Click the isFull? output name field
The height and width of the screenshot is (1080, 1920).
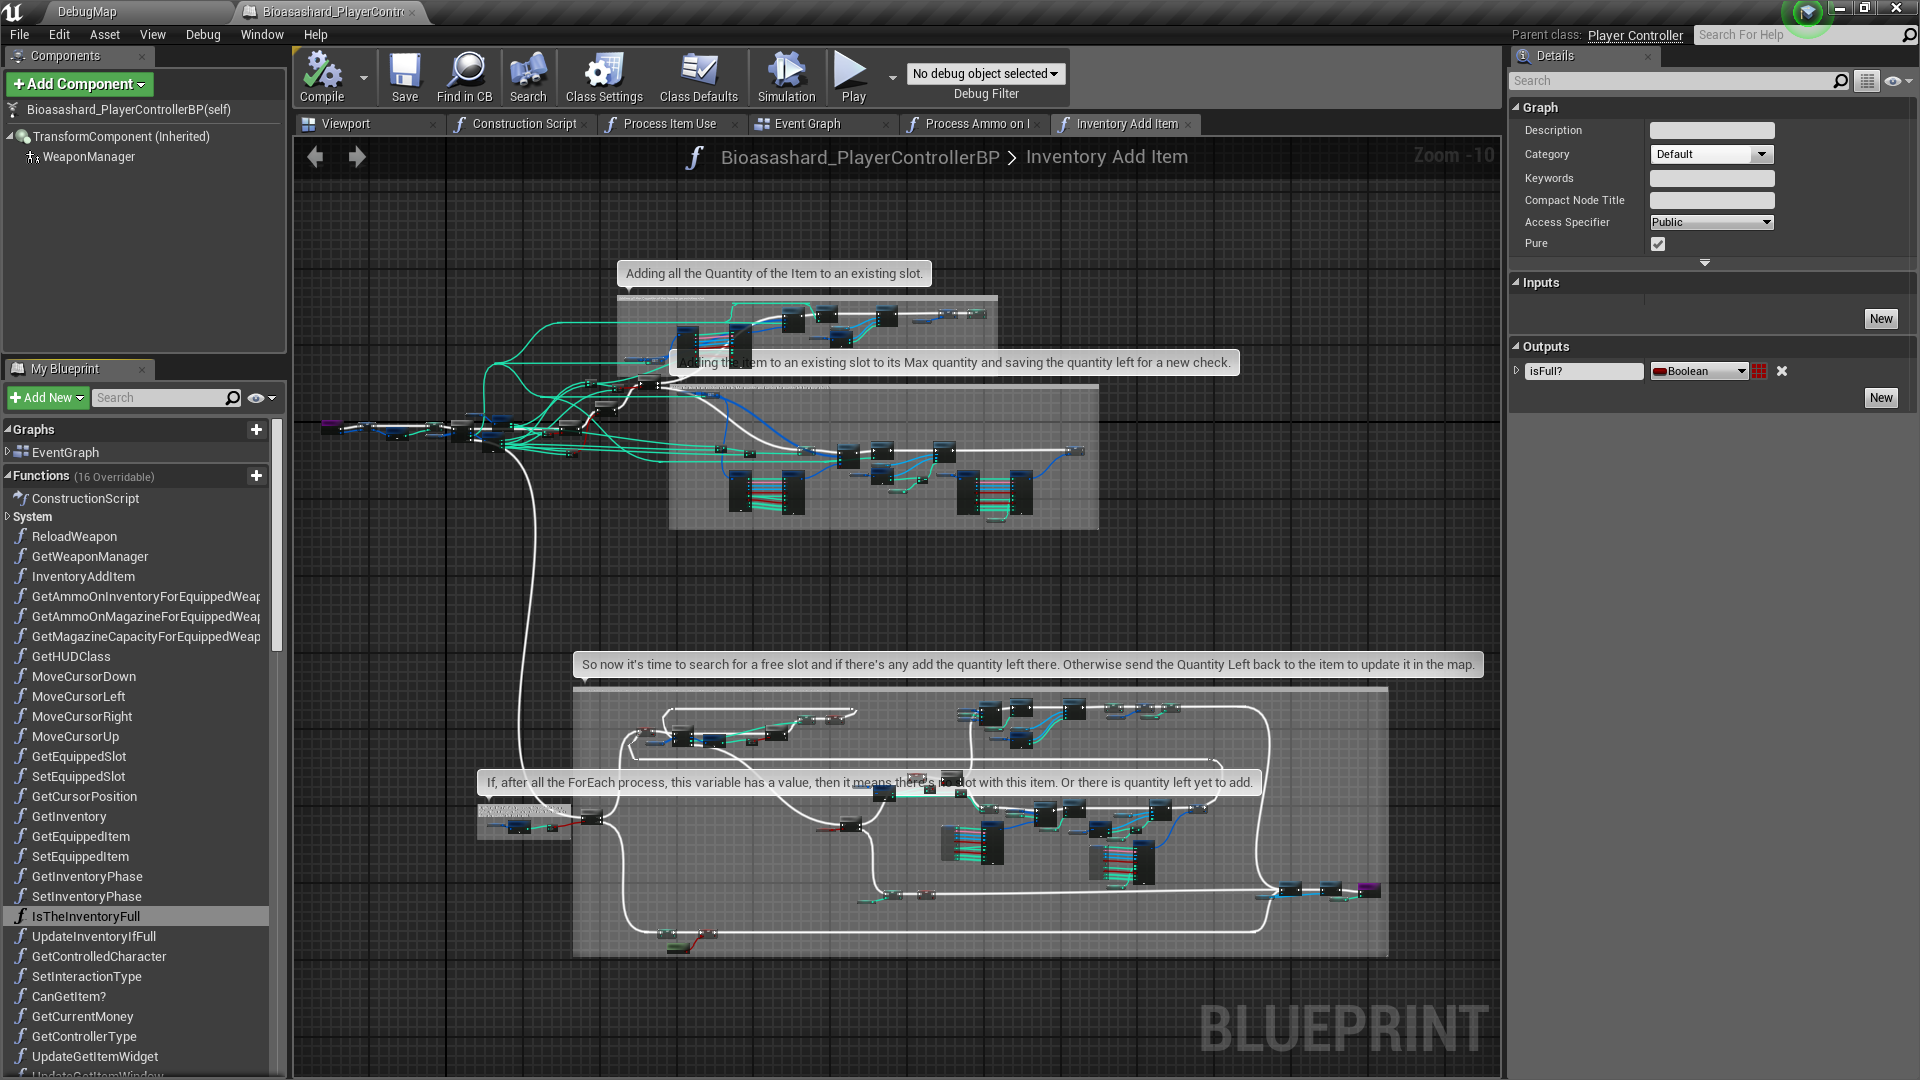pos(1583,371)
